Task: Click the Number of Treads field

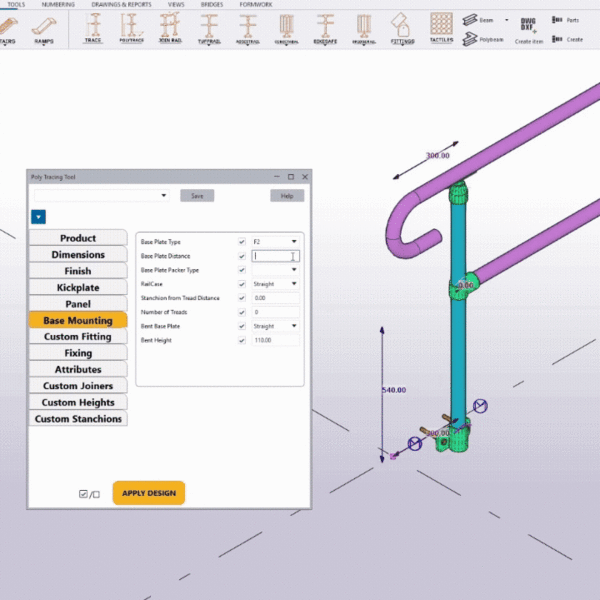Action: (276, 312)
